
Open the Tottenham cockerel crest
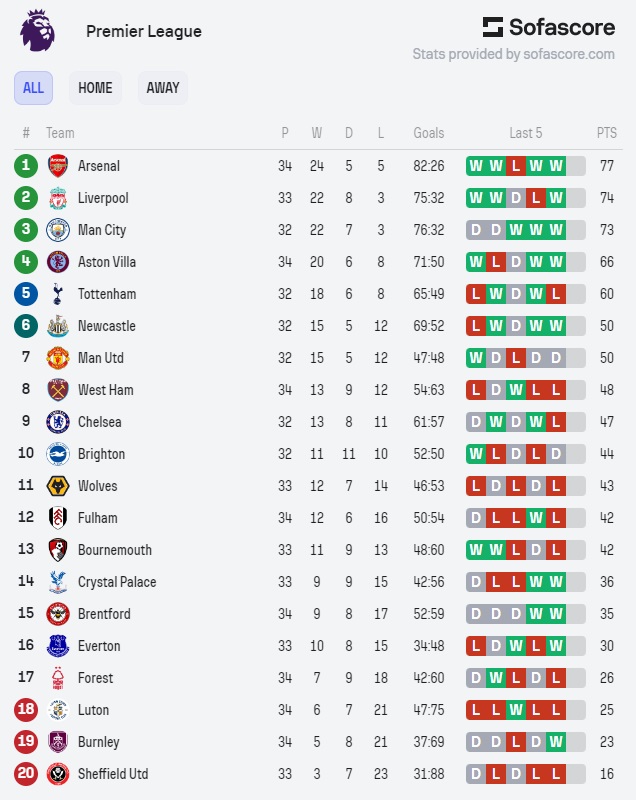click(x=58, y=294)
